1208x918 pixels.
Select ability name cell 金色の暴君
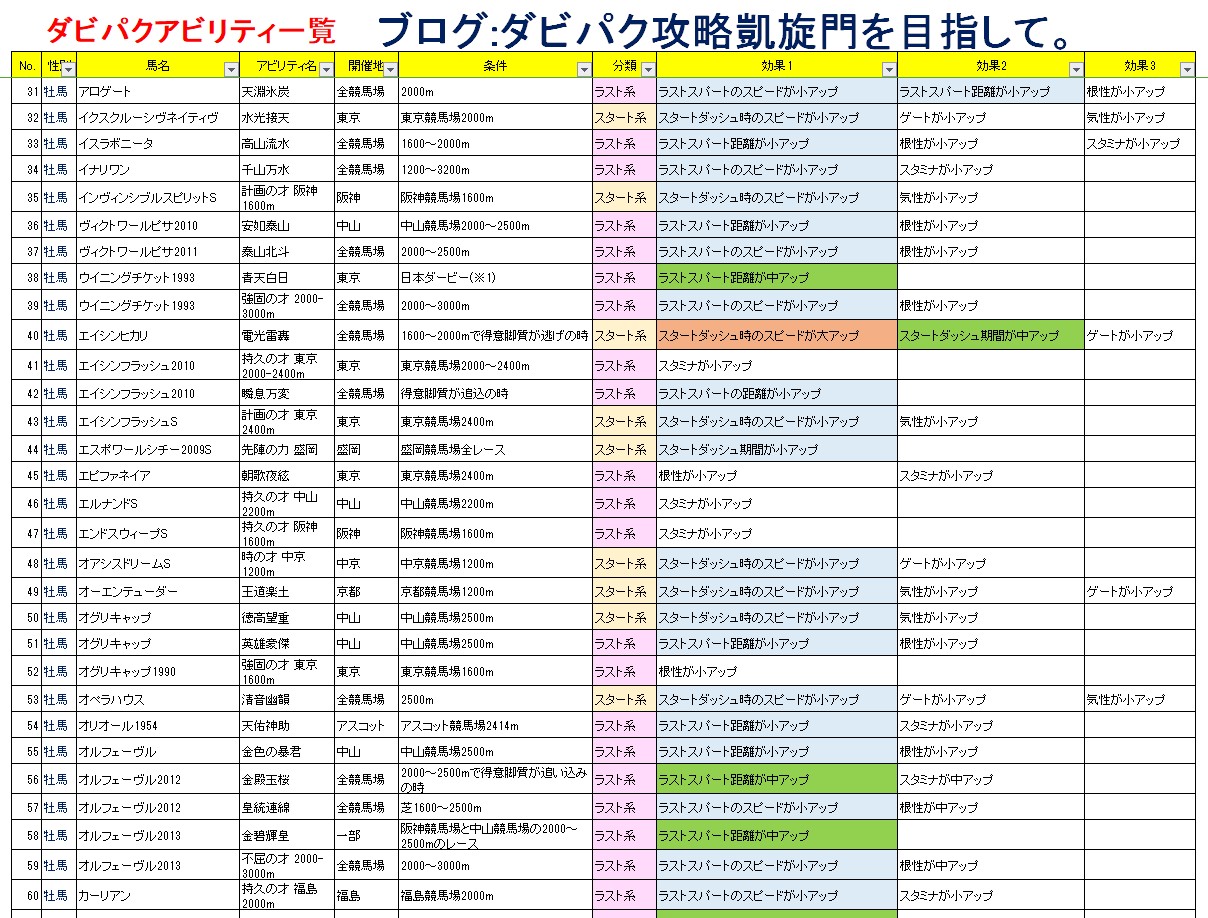pos(287,751)
